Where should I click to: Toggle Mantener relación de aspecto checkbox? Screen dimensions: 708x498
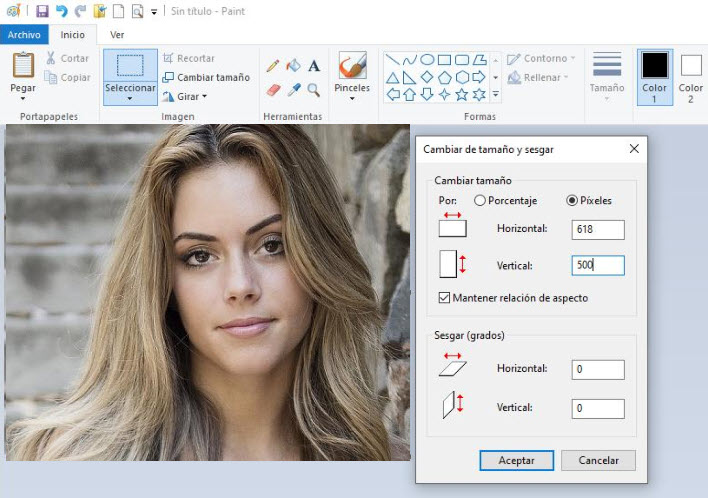click(444, 298)
